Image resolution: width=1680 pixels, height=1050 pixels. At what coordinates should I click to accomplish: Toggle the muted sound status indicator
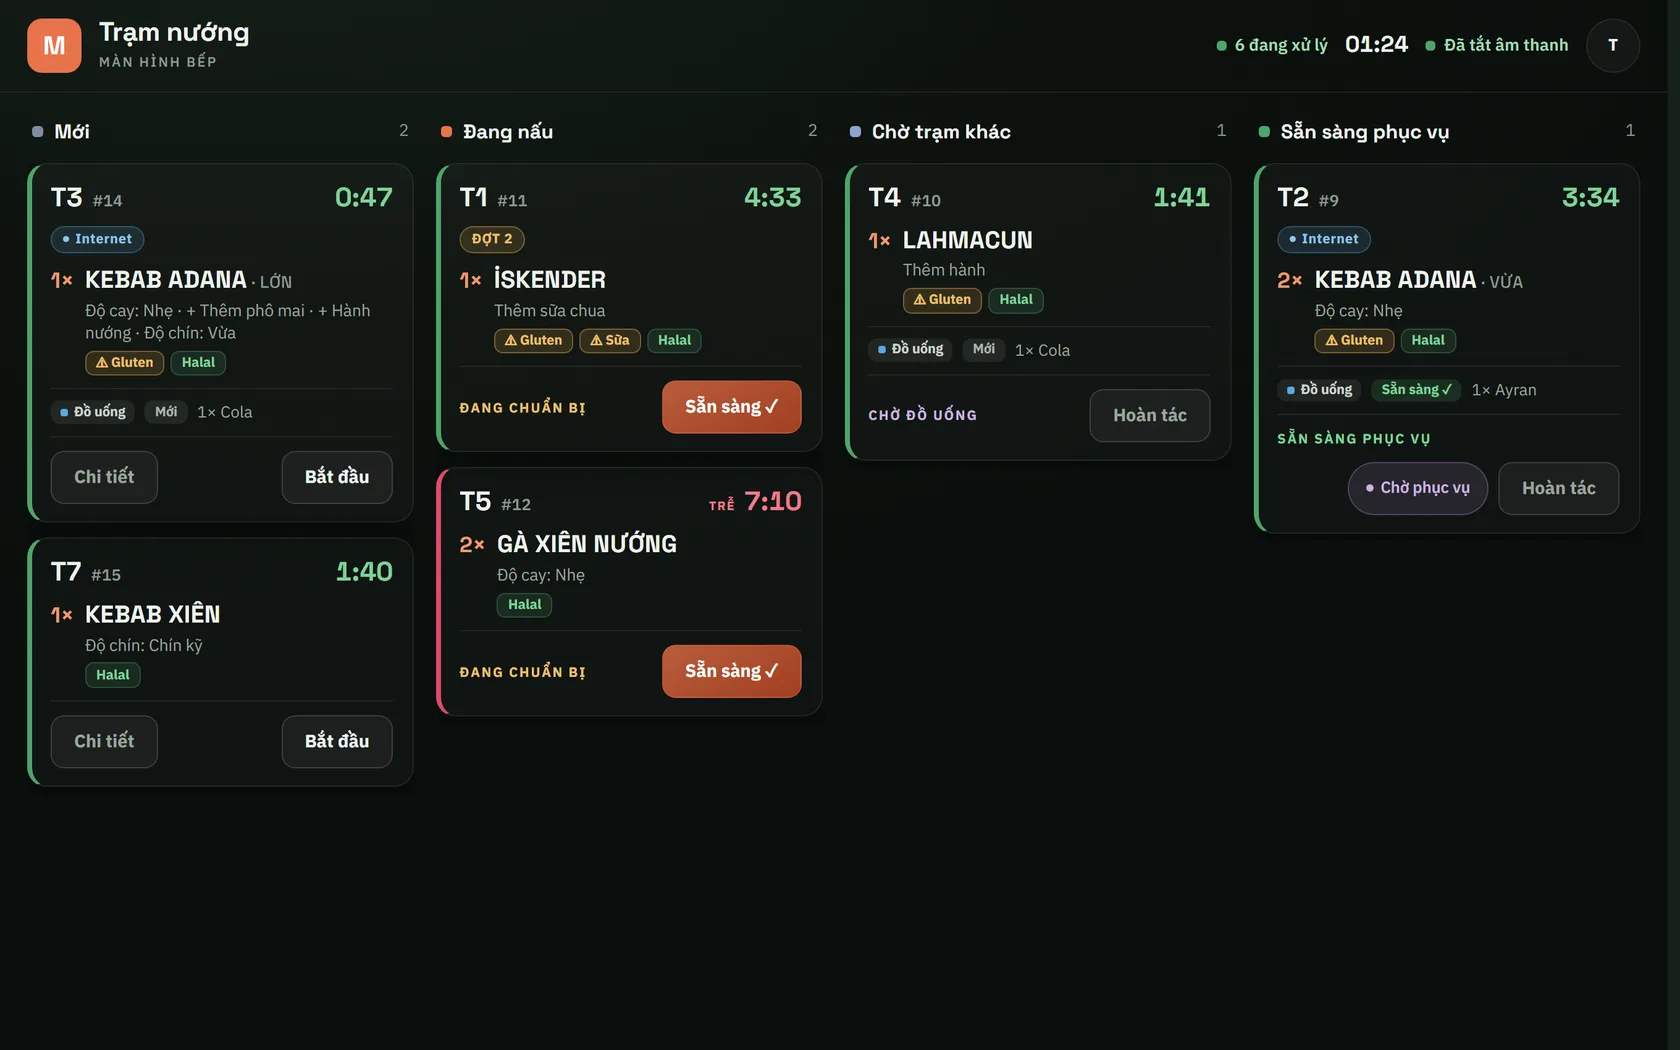pyautogui.click(x=1497, y=45)
